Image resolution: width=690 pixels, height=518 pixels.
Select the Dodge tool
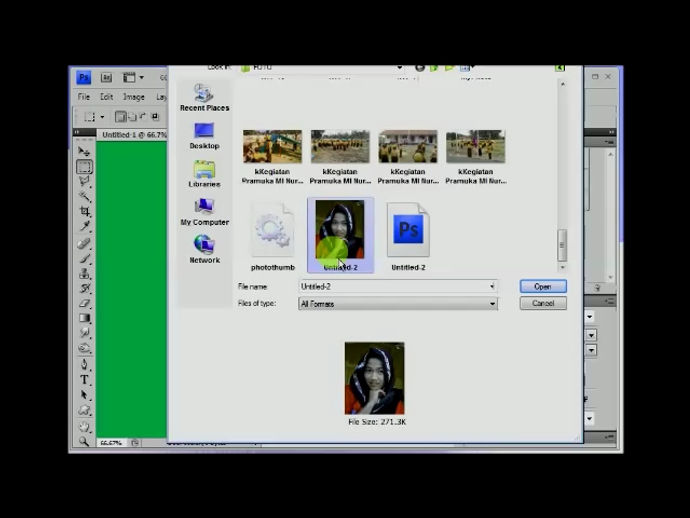(x=84, y=348)
